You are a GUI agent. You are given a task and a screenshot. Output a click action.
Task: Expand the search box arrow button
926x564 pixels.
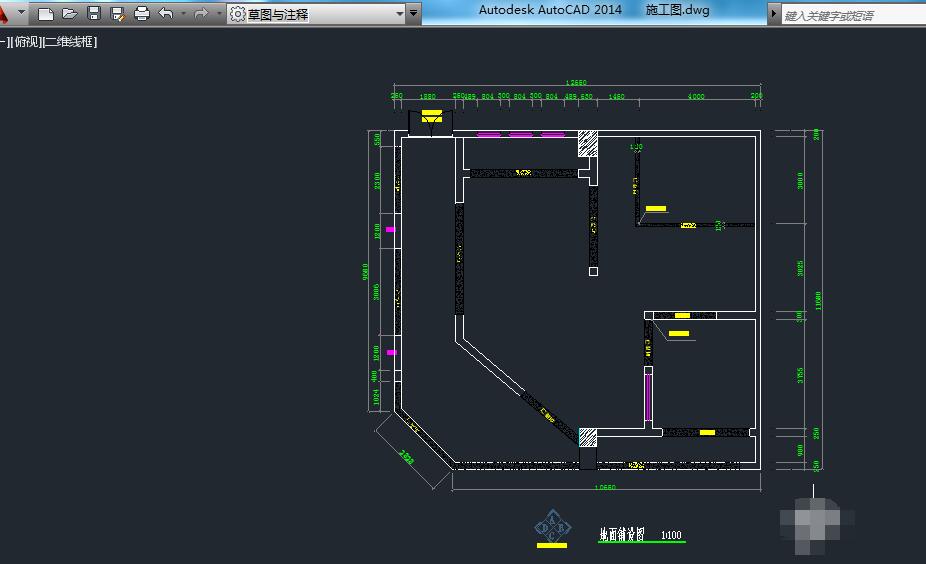point(774,14)
